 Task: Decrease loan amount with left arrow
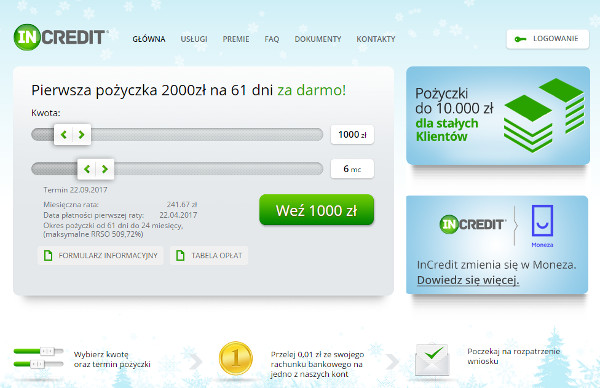pyautogui.click(x=64, y=135)
